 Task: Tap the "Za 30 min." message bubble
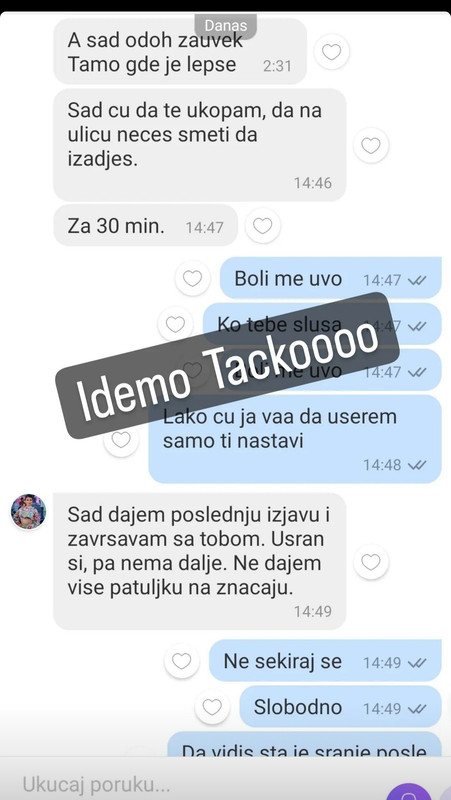(145, 226)
